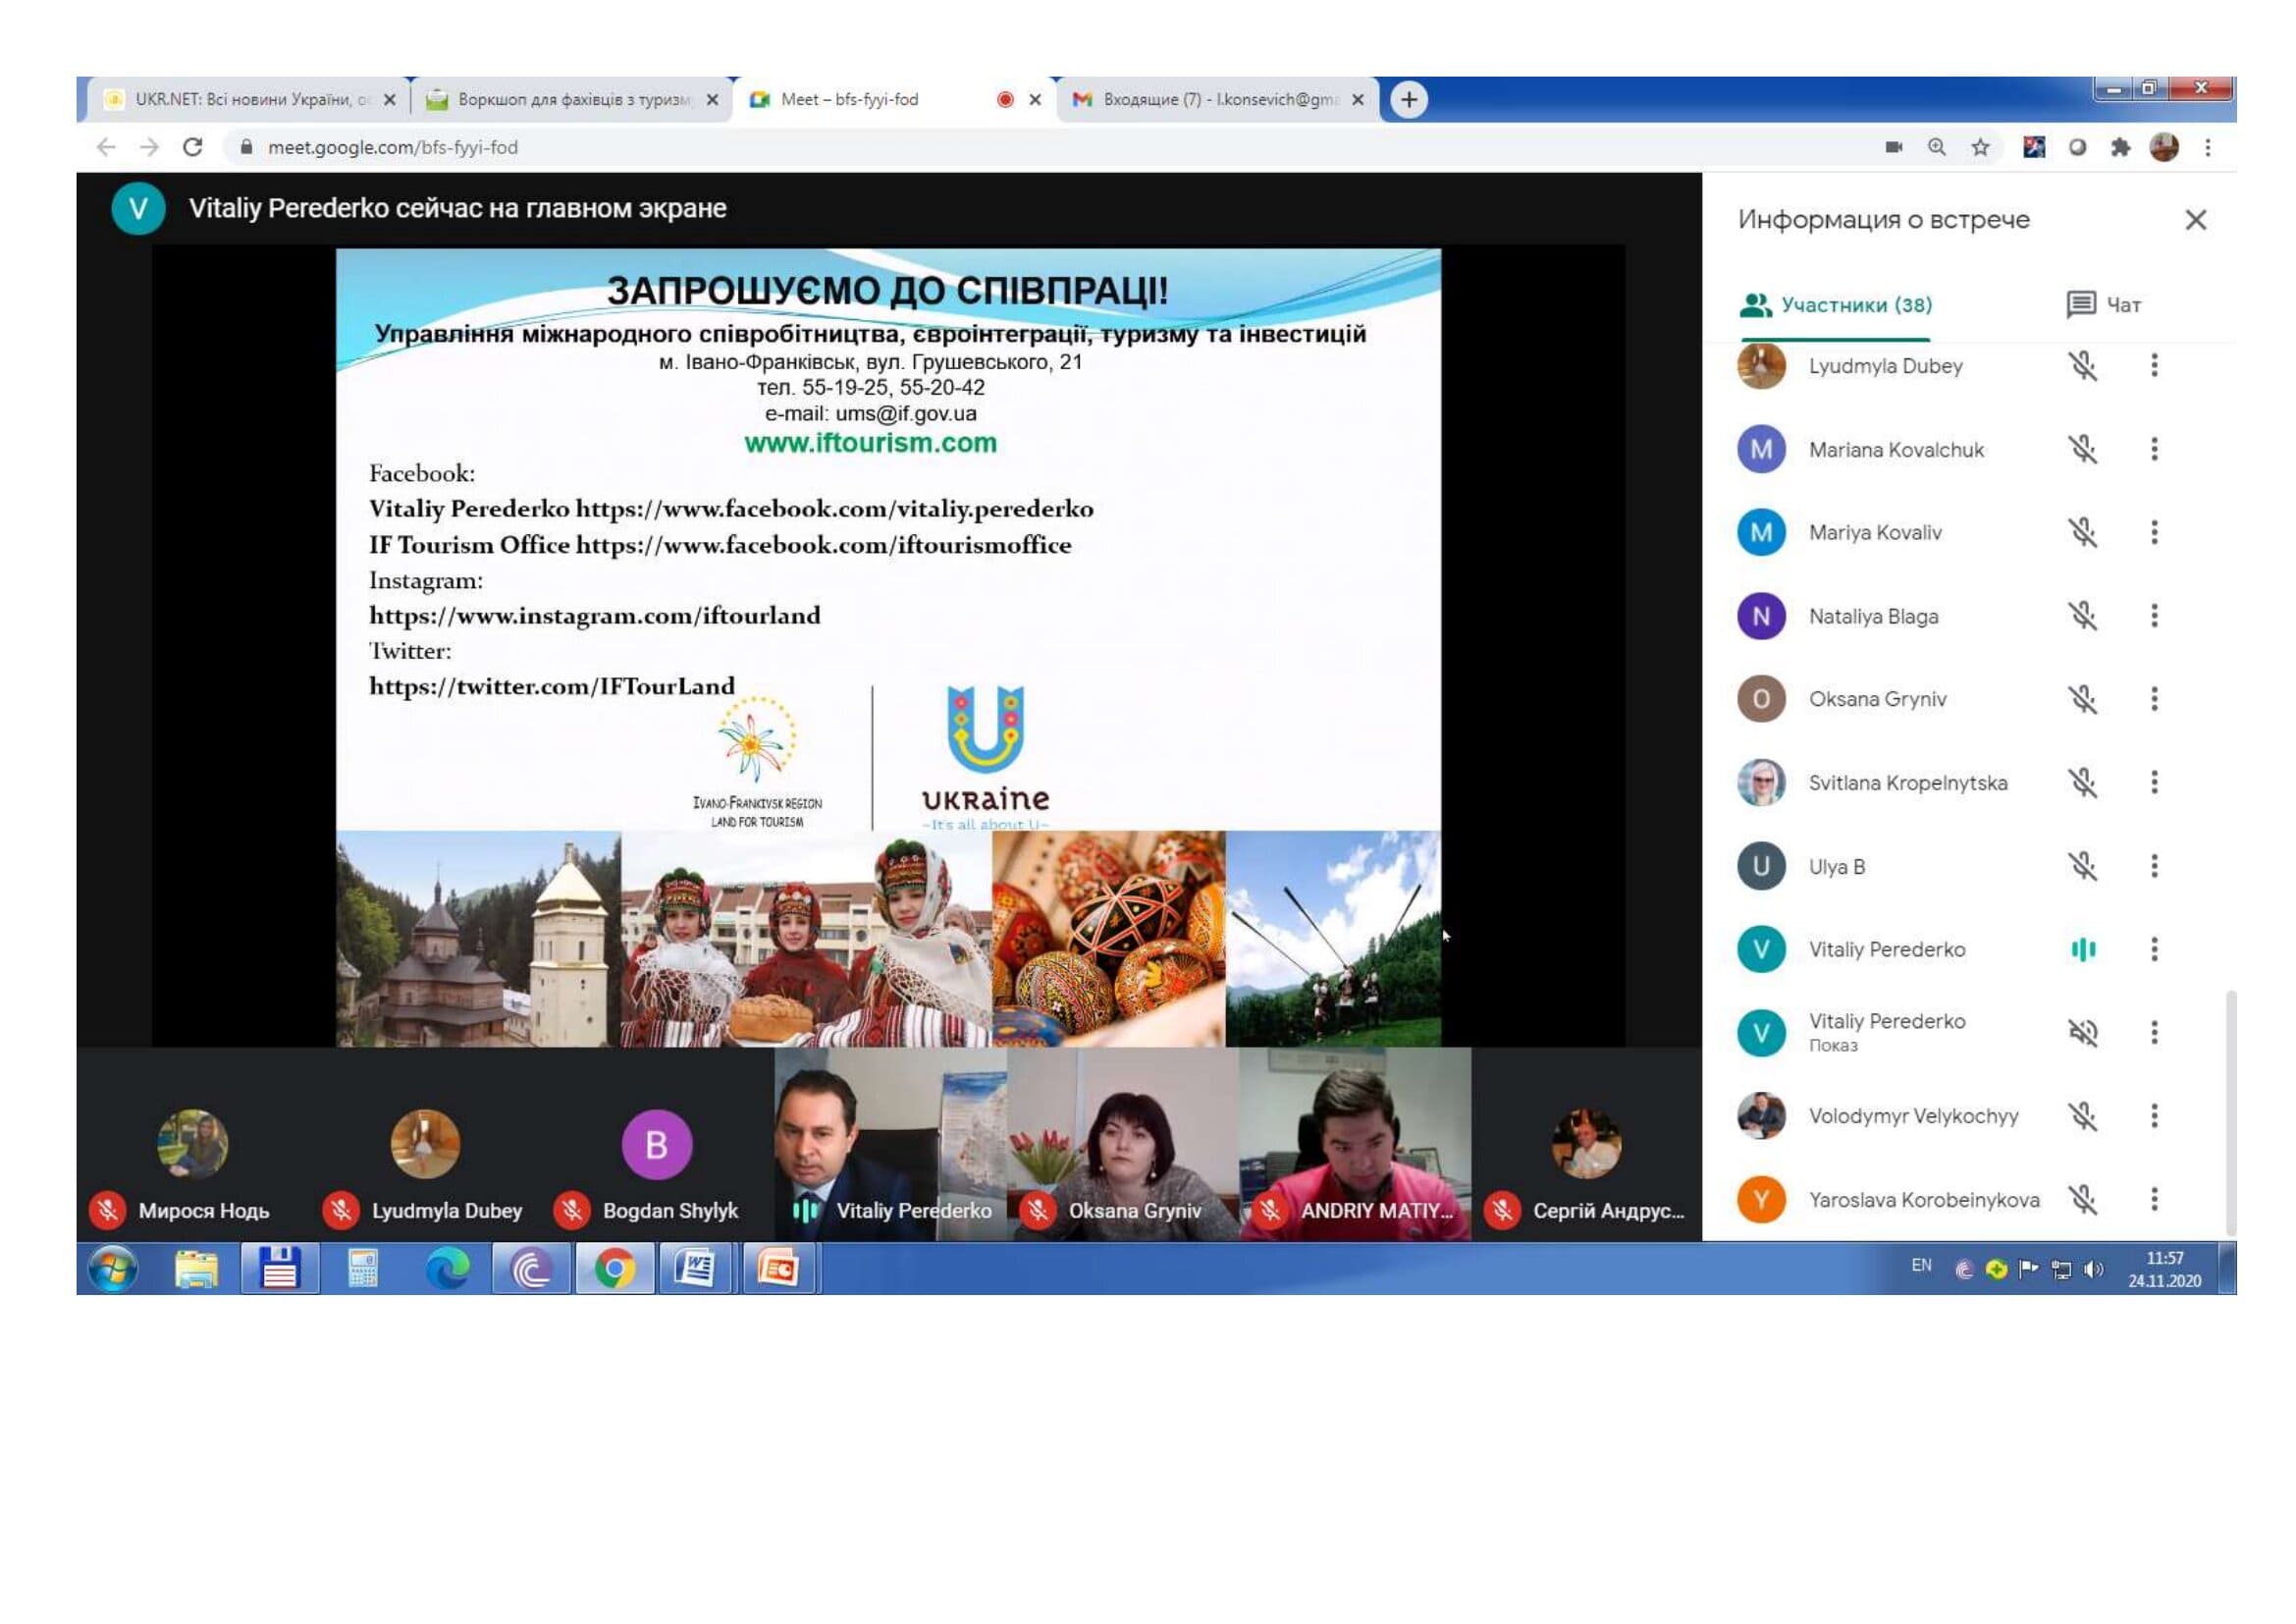
Task: Close the meeting information panel
Action: [x=2195, y=220]
